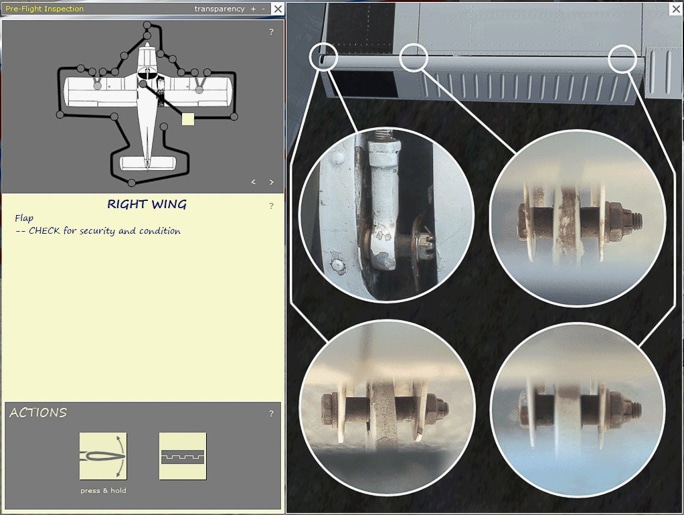Viewport: 684px width, 515px height.
Task: Increase window transparency with plus button
Action: click(253, 9)
